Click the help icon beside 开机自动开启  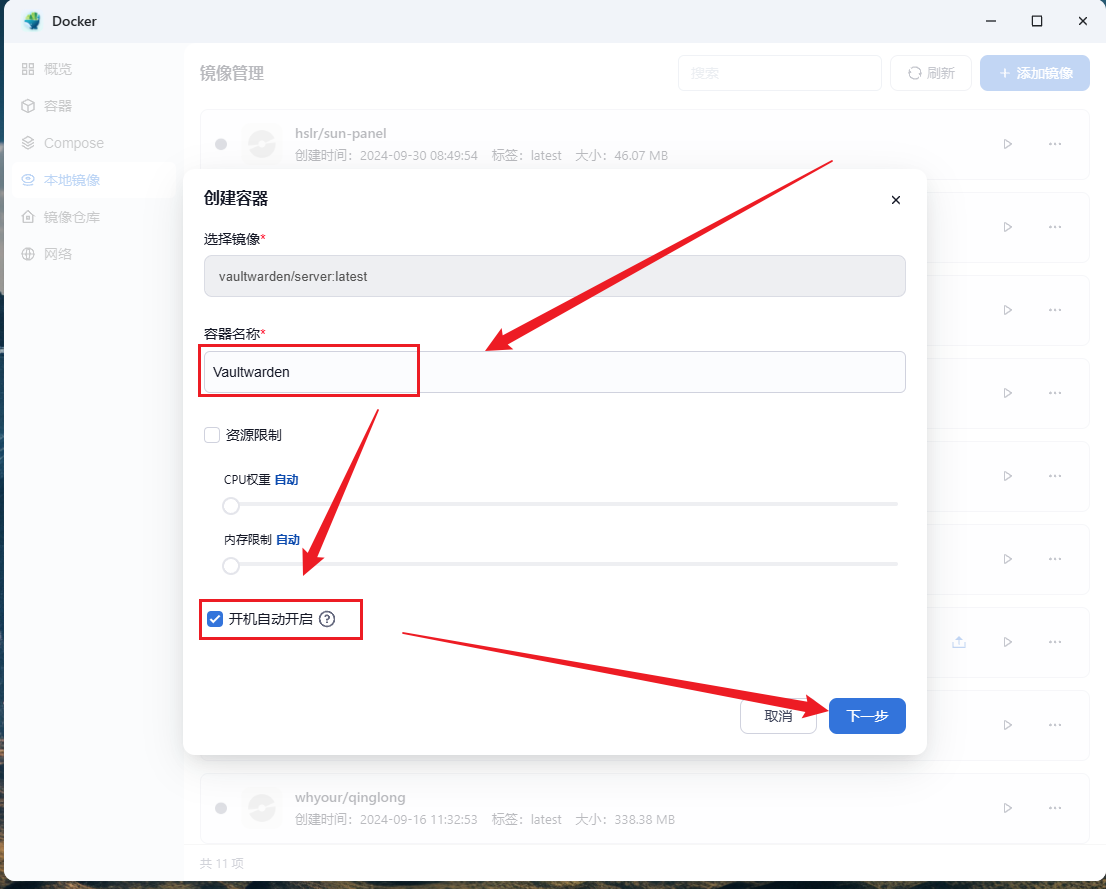327,619
